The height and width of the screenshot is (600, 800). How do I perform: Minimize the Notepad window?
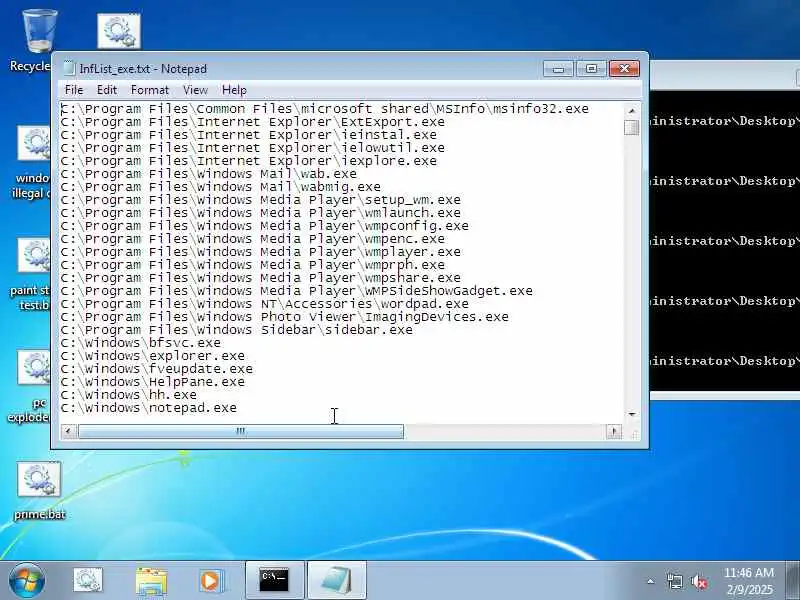[x=558, y=68]
